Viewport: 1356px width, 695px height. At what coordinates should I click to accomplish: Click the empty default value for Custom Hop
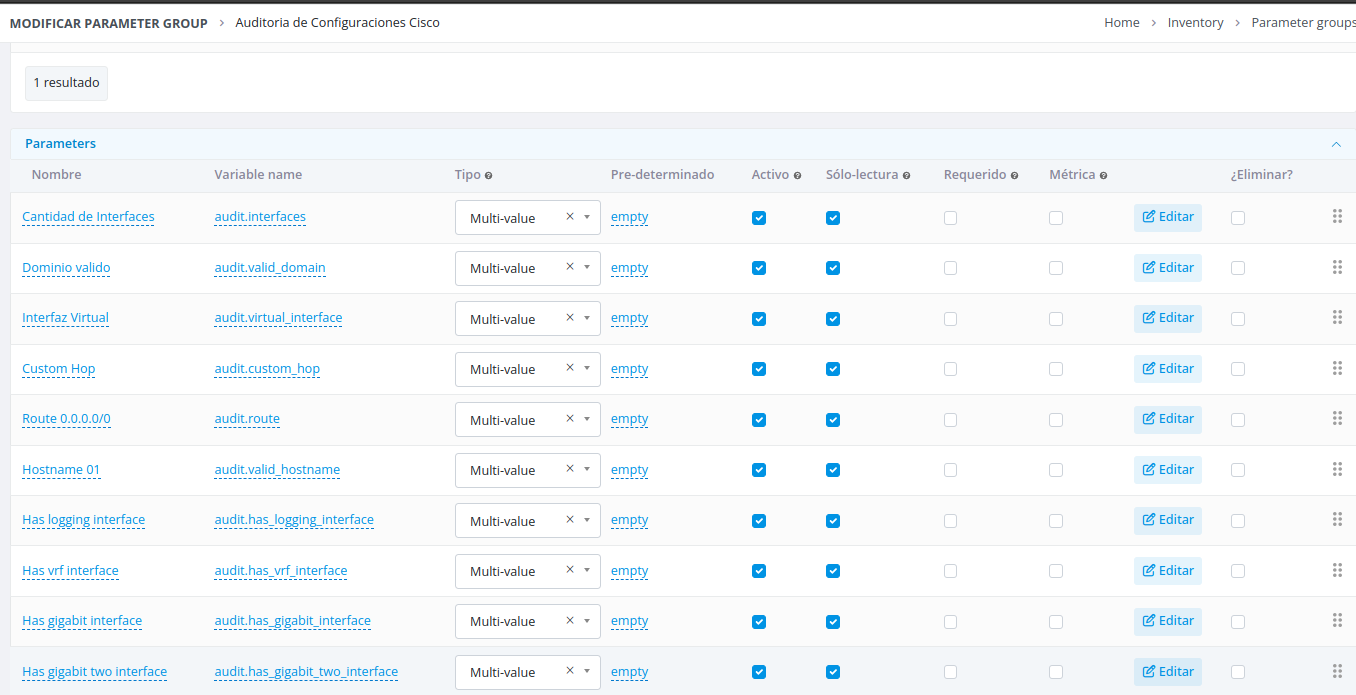coord(629,369)
